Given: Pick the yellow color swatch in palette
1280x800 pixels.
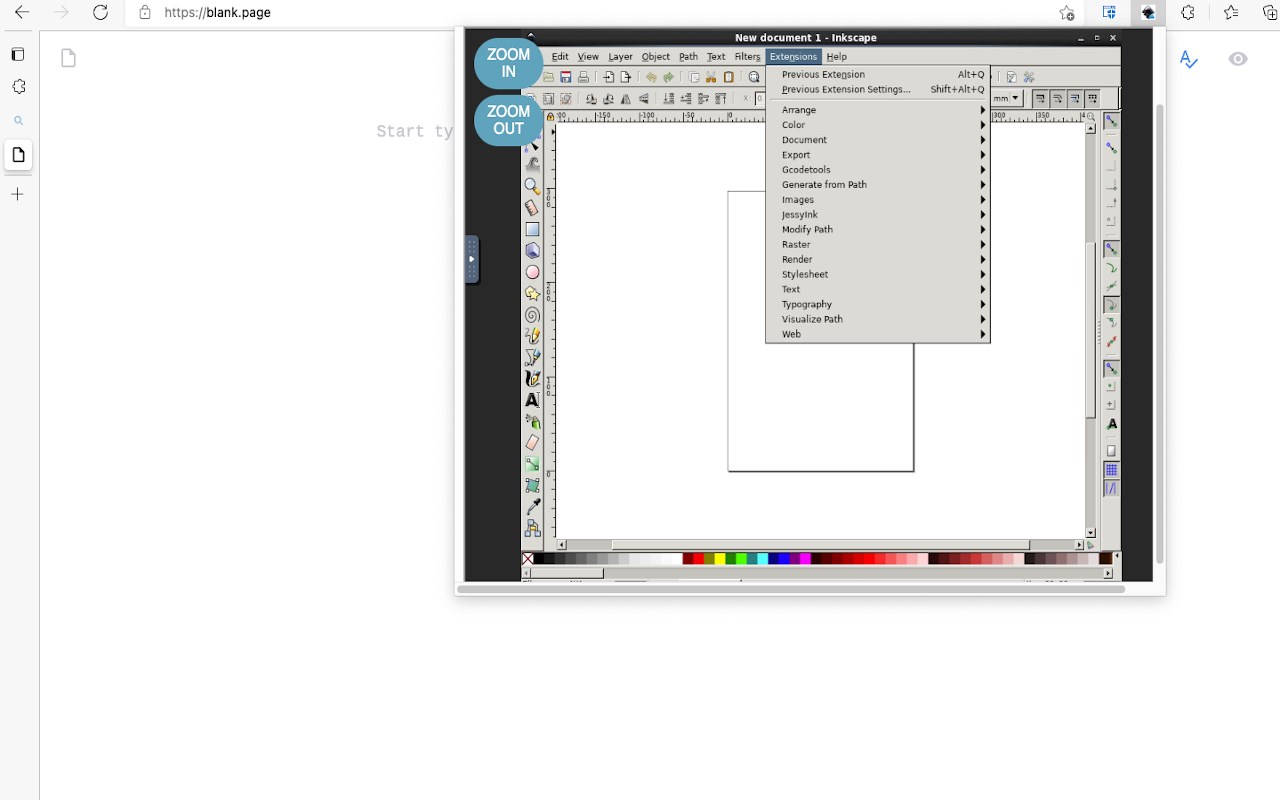Looking at the screenshot, I should pyautogui.click(x=720, y=559).
